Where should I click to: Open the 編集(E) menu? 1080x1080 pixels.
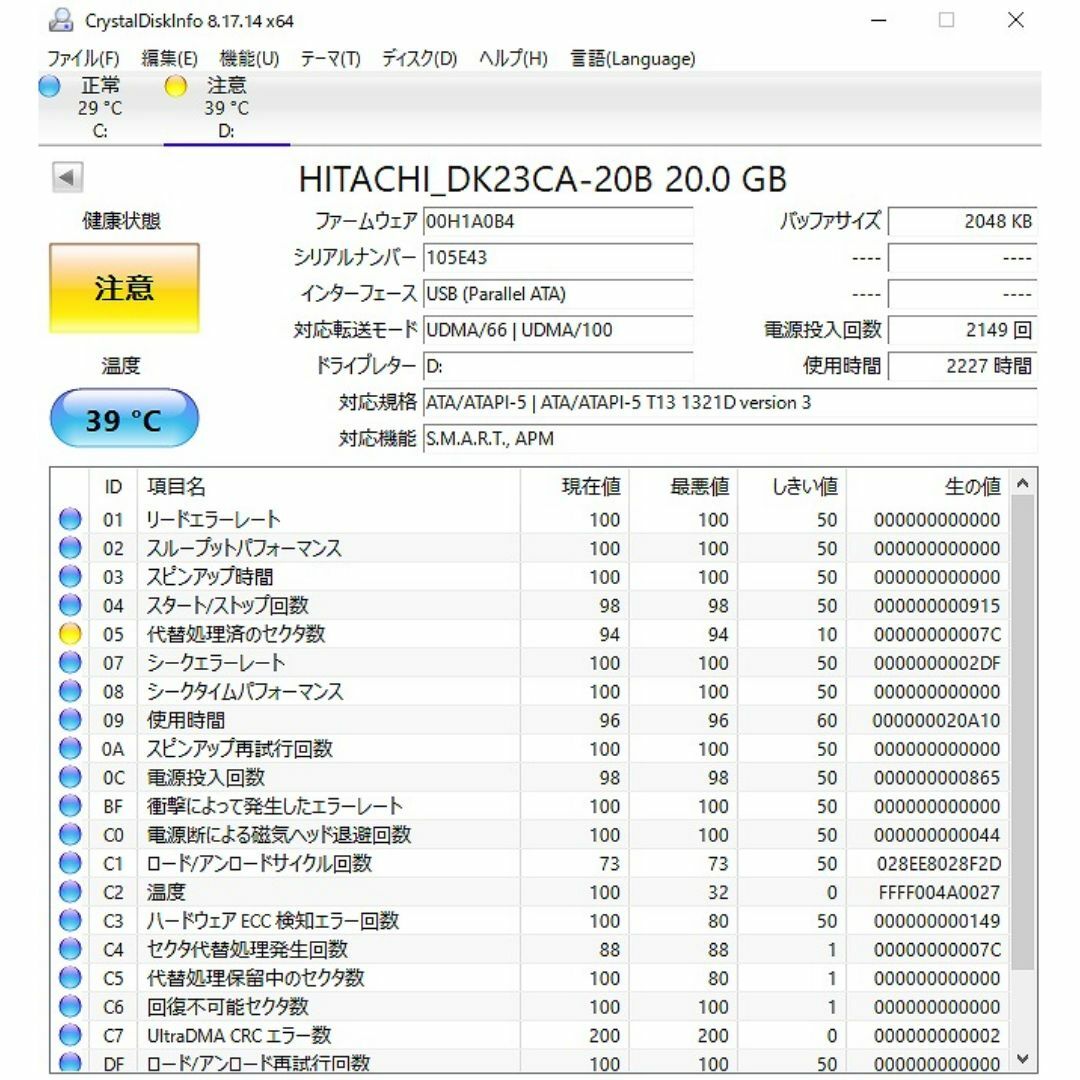pyautogui.click(x=169, y=59)
